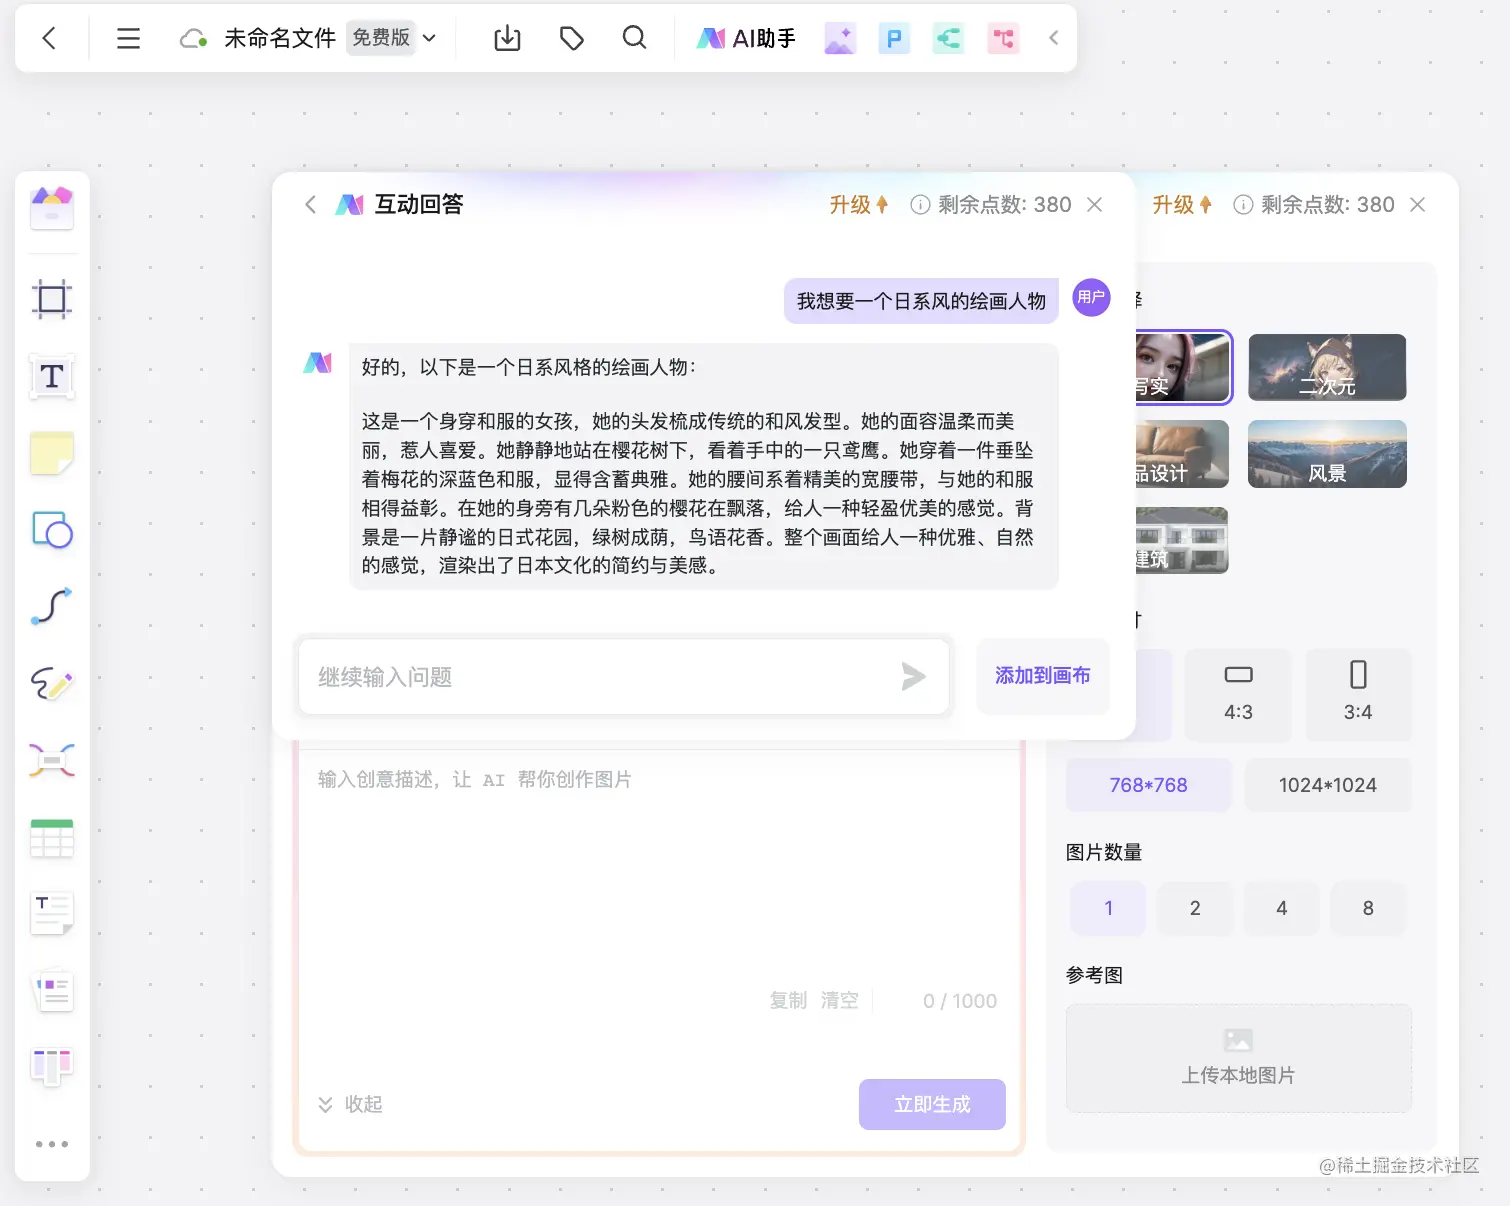The height and width of the screenshot is (1206, 1510).
Task: Open the template library sidebar icon
Action: pos(52,207)
